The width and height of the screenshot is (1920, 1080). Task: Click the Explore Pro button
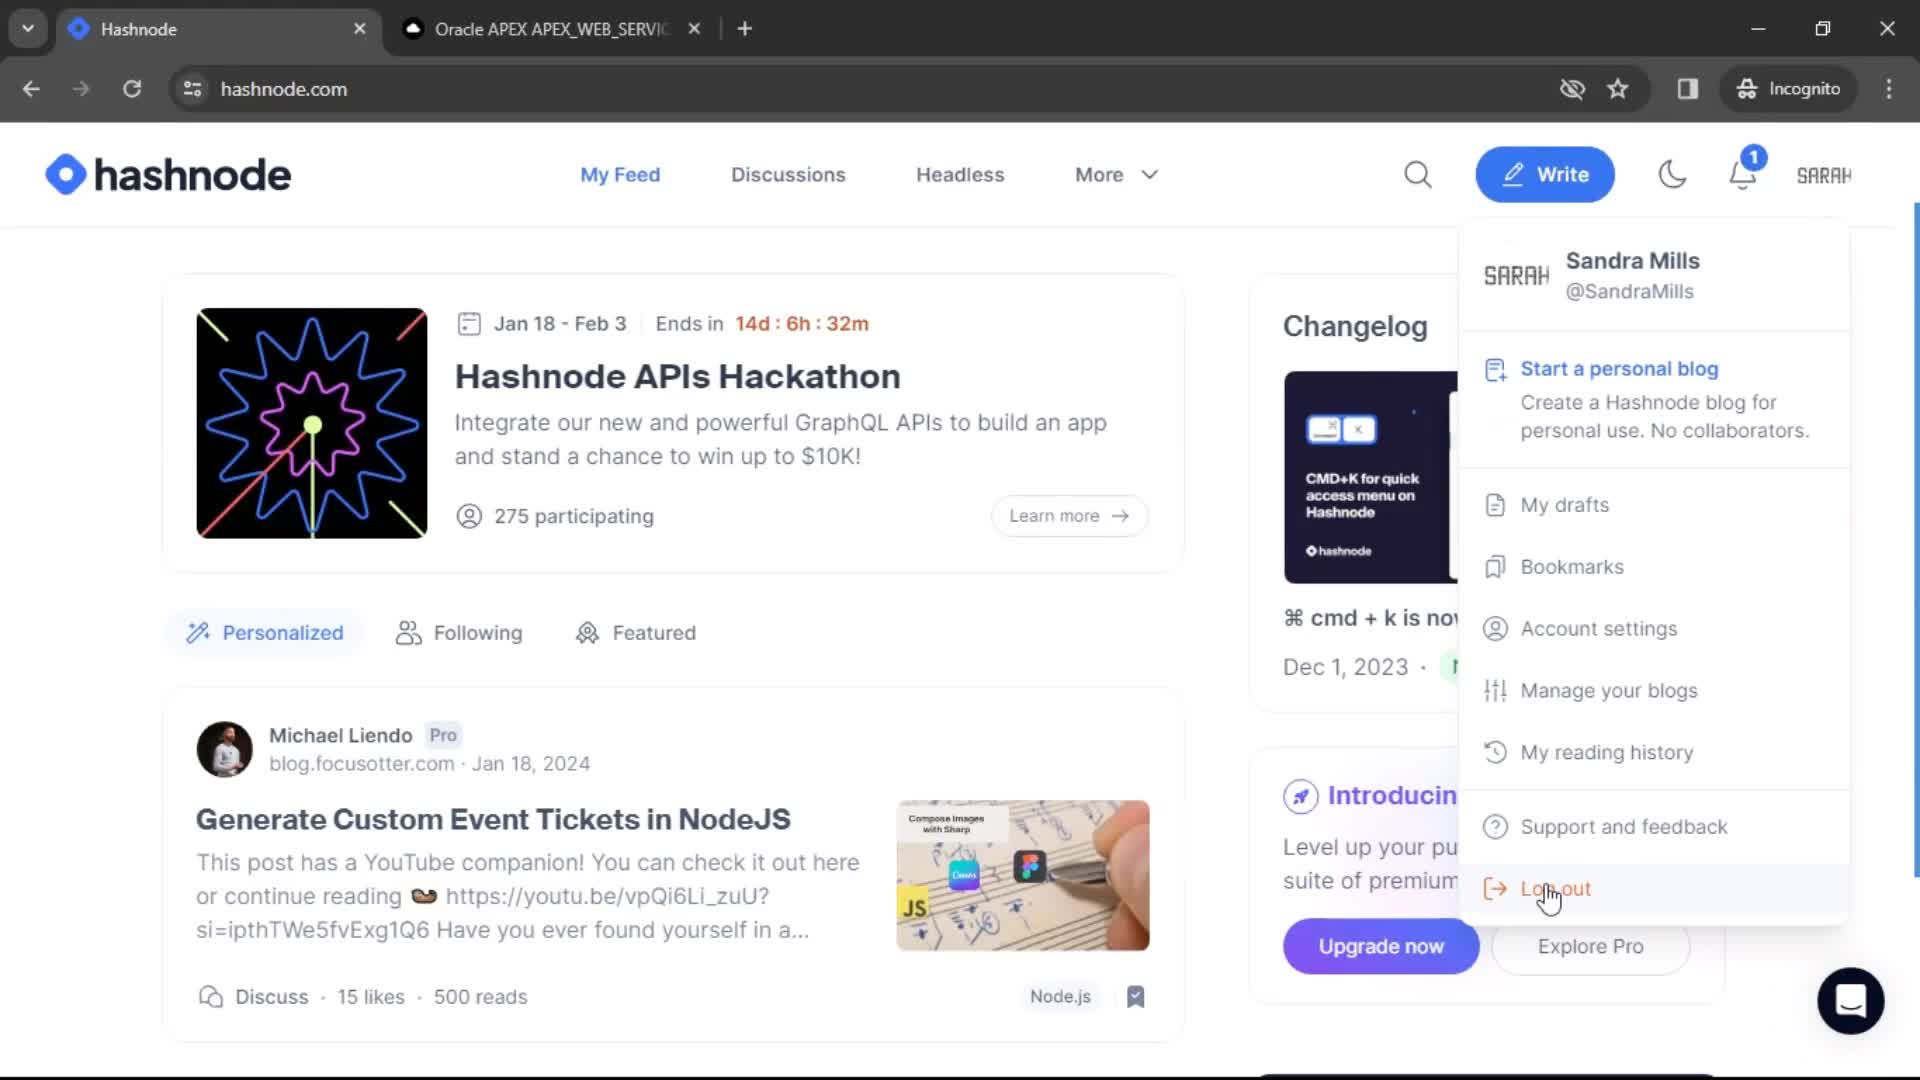point(1590,945)
